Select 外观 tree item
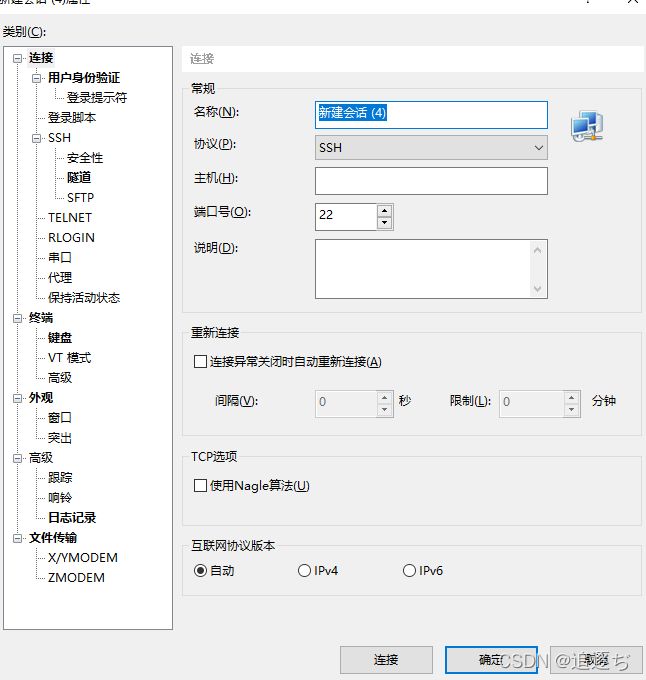The image size is (646, 680). pyautogui.click(x=41, y=397)
